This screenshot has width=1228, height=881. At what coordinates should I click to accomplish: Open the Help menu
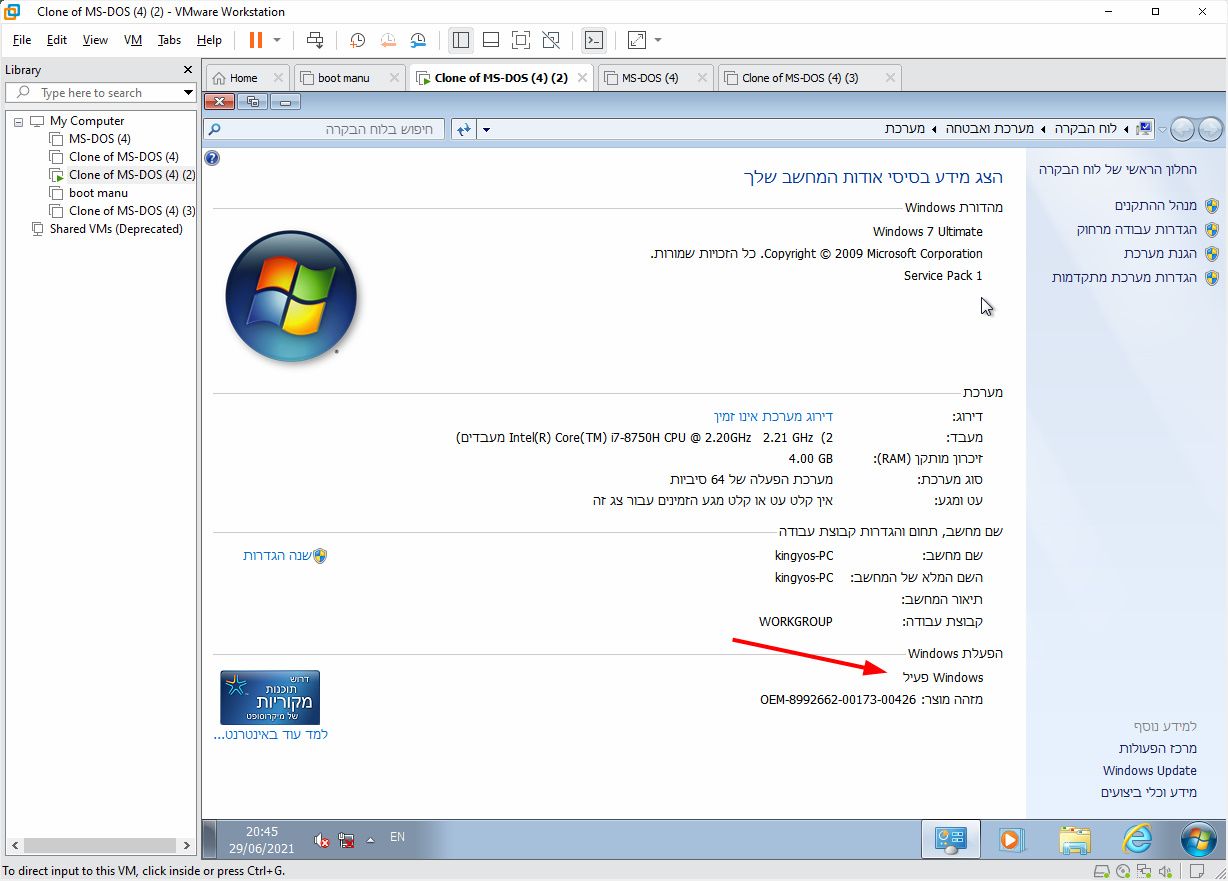pos(209,40)
